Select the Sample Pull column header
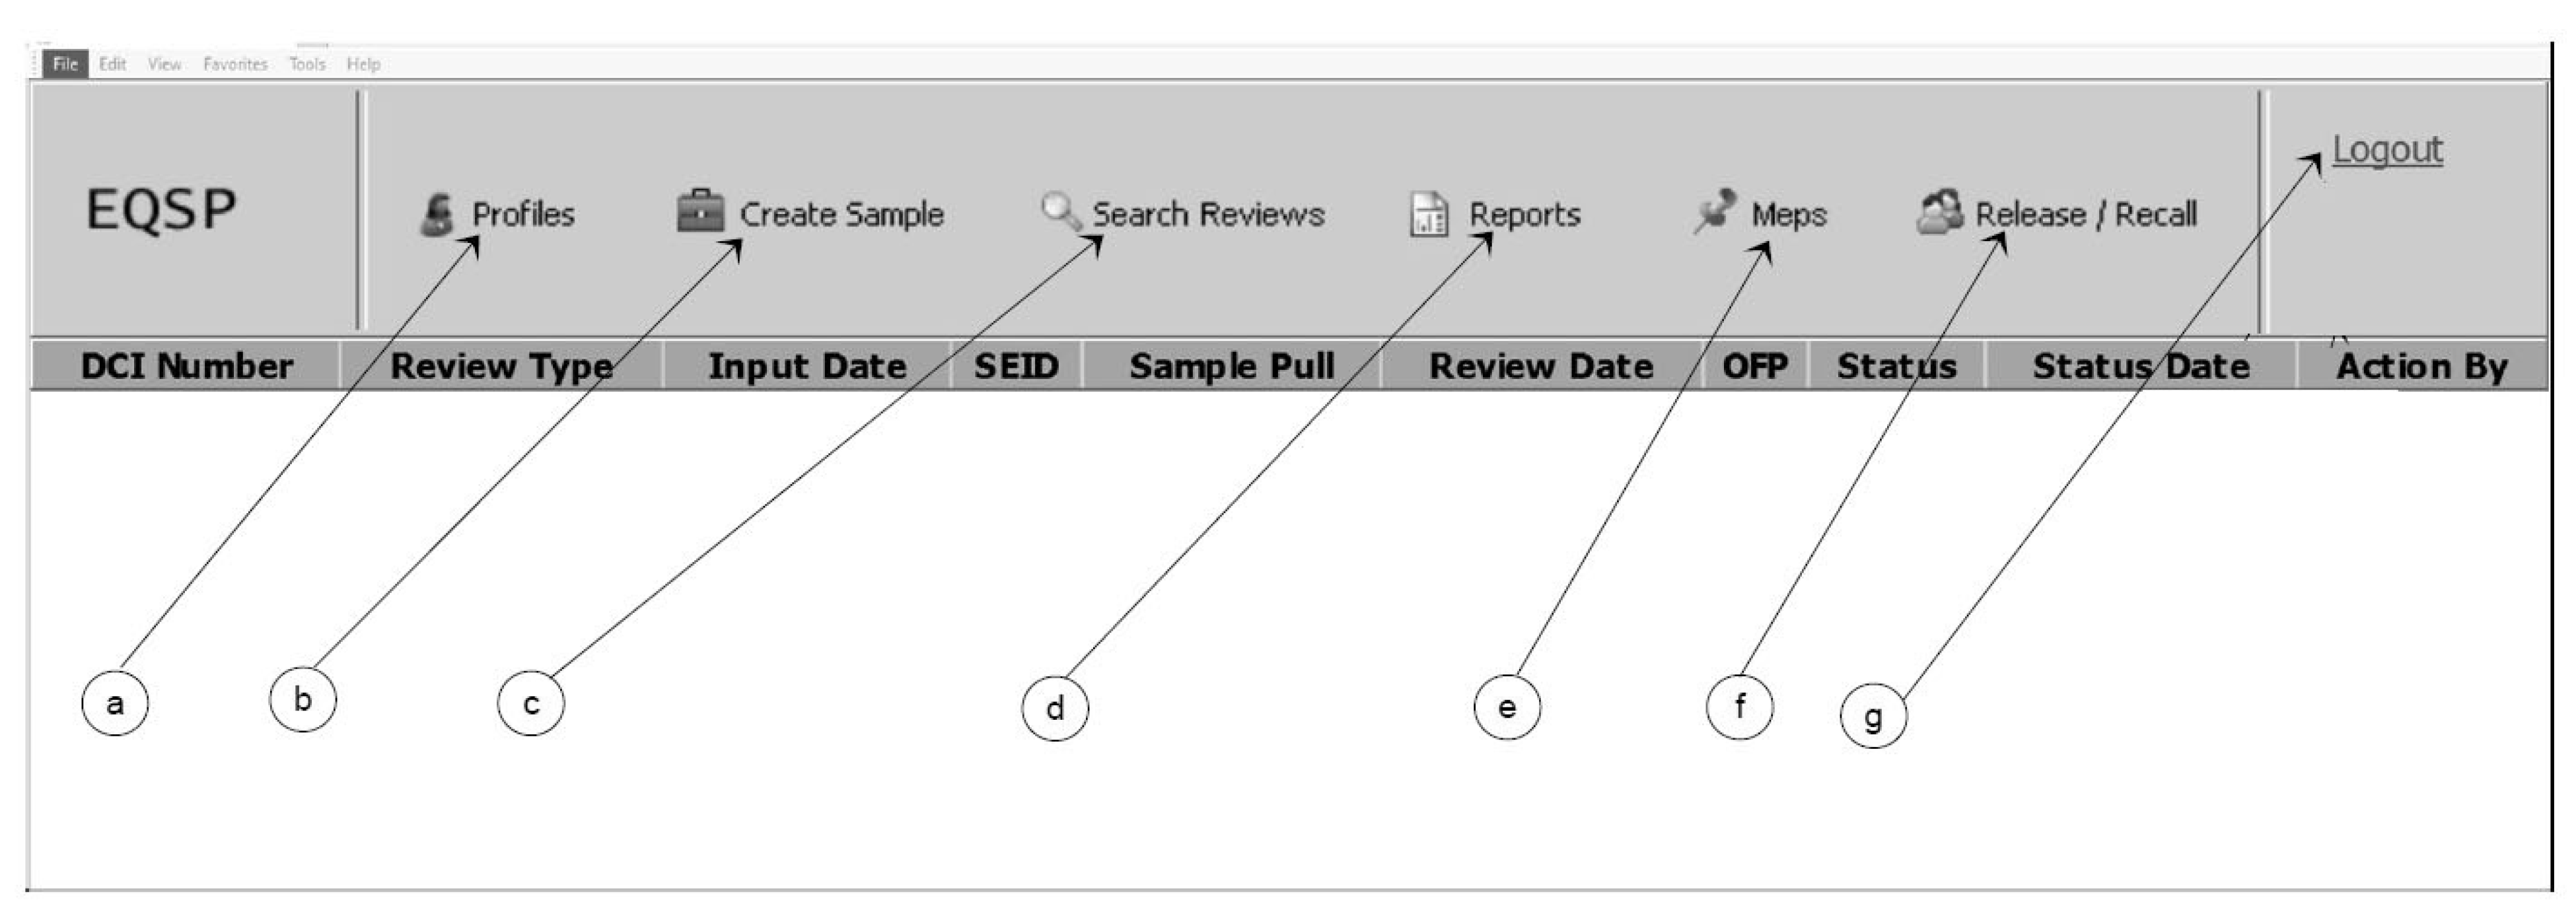 [1231, 366]
